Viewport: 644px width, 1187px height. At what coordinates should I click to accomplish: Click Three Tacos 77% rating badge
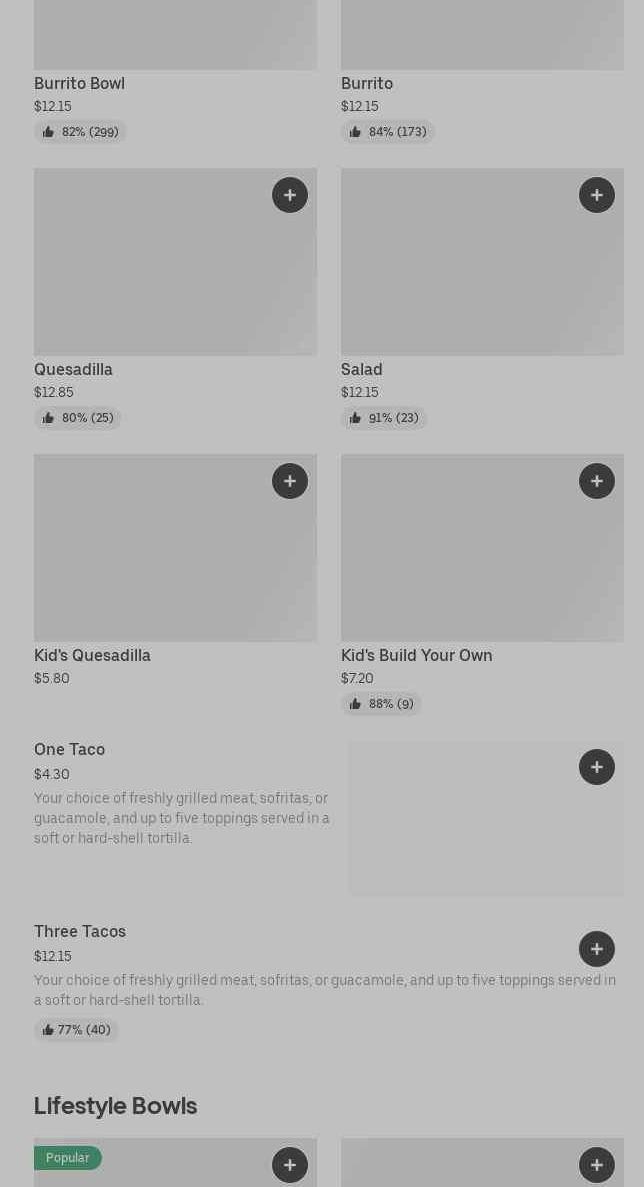(76, 1030)
